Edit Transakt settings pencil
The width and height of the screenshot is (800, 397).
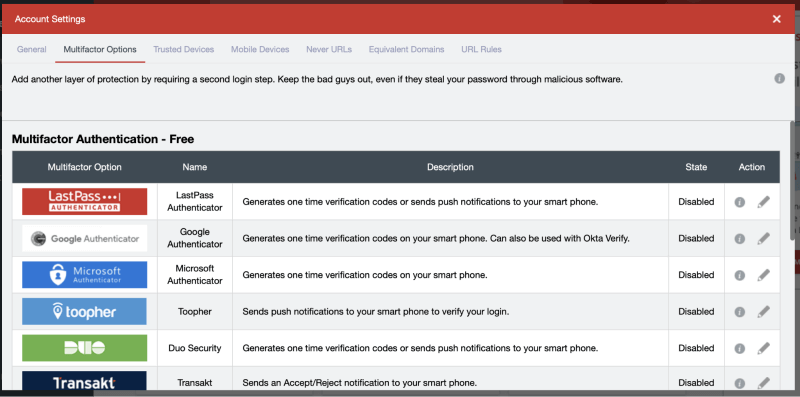(x=763, y=383)
